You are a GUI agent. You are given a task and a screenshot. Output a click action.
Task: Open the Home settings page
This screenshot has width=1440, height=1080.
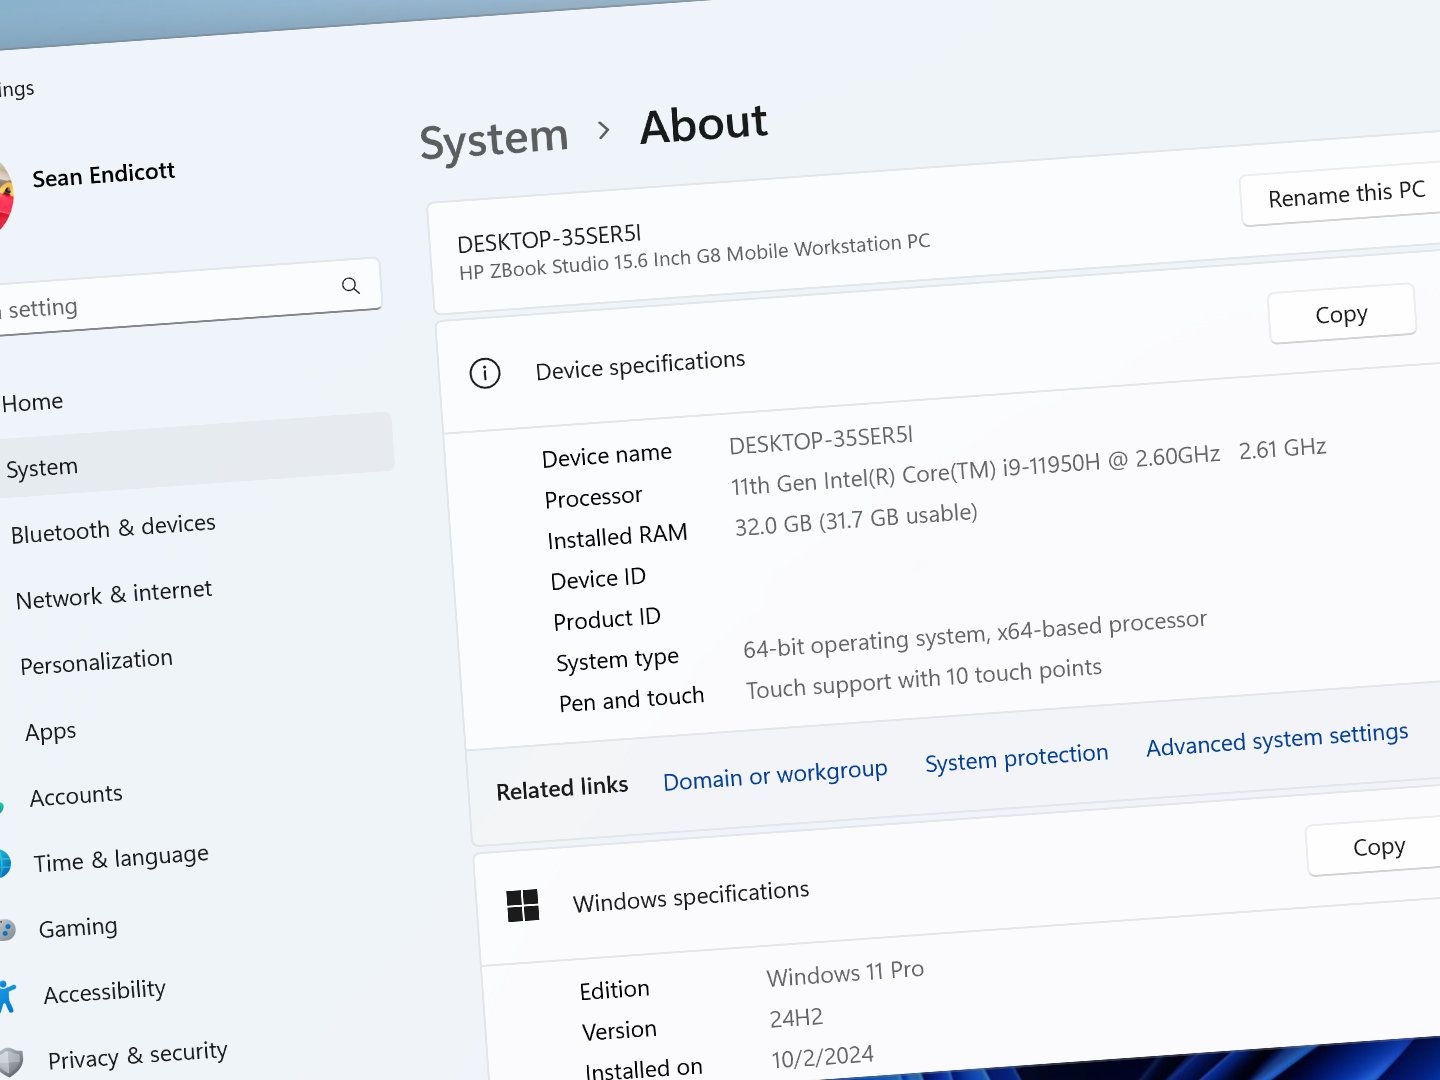tap(32, 402)
